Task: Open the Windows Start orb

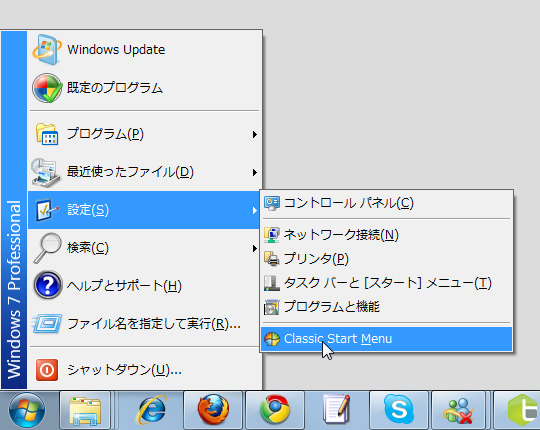Action: (27, 410)
